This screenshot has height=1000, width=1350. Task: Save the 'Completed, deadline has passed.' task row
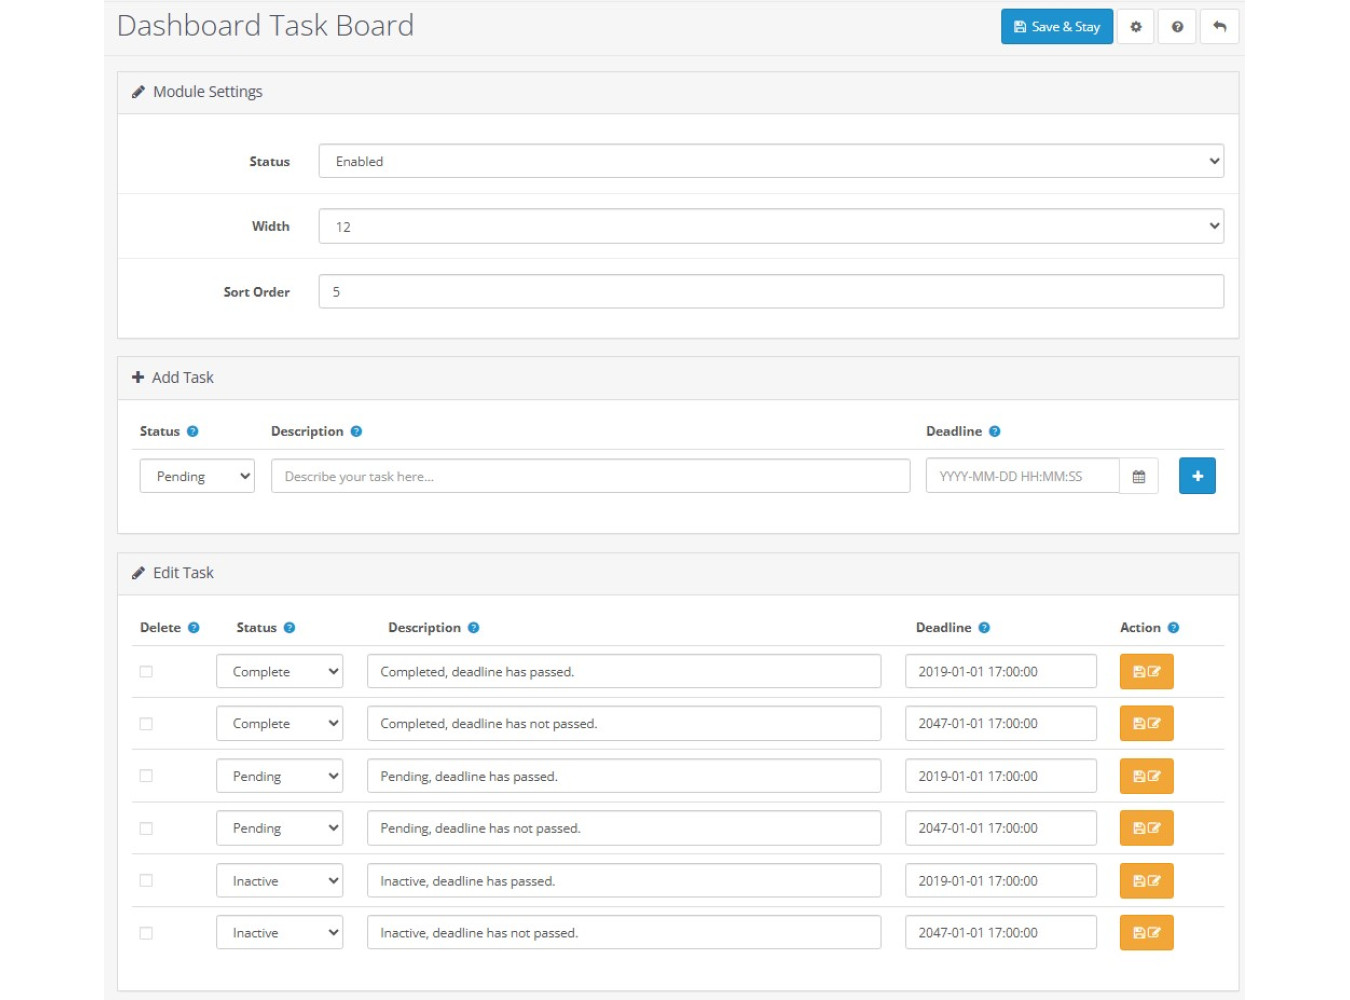pos(1146,672)
